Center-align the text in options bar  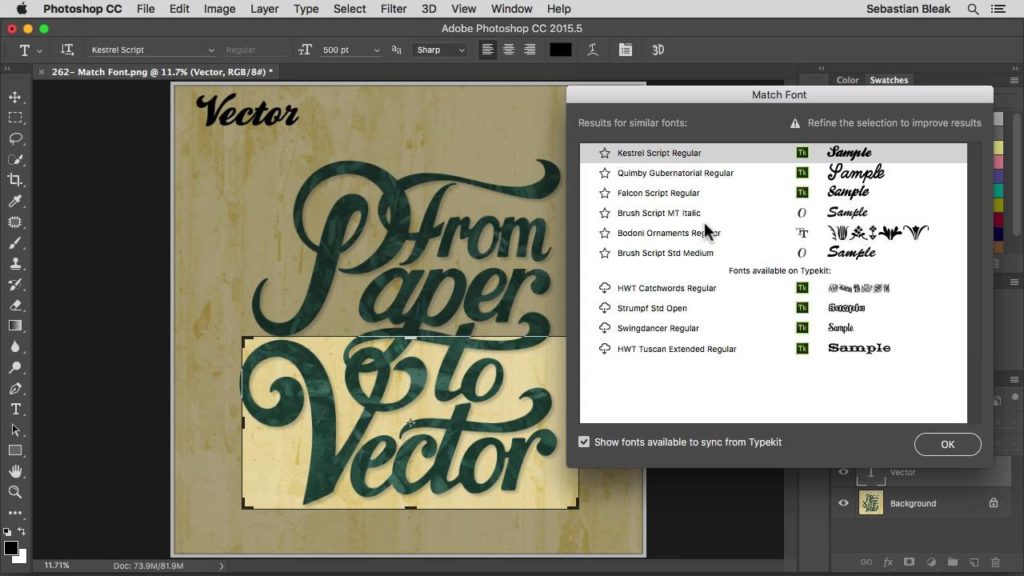(x=509, y=49)
